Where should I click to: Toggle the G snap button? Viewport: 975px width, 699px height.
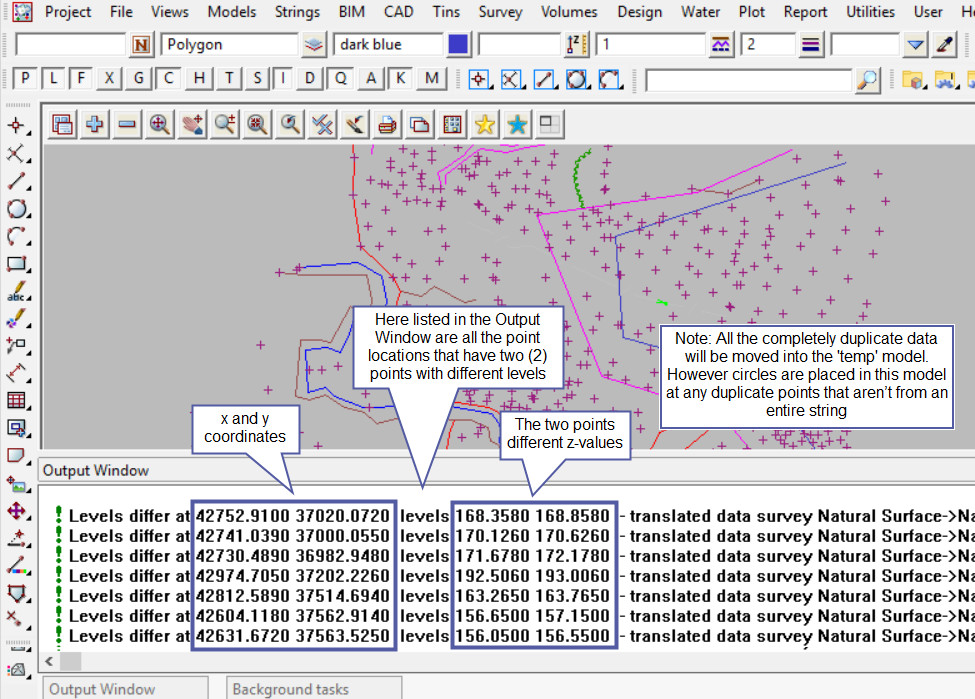pyautogui.click(x=140, y=79)
